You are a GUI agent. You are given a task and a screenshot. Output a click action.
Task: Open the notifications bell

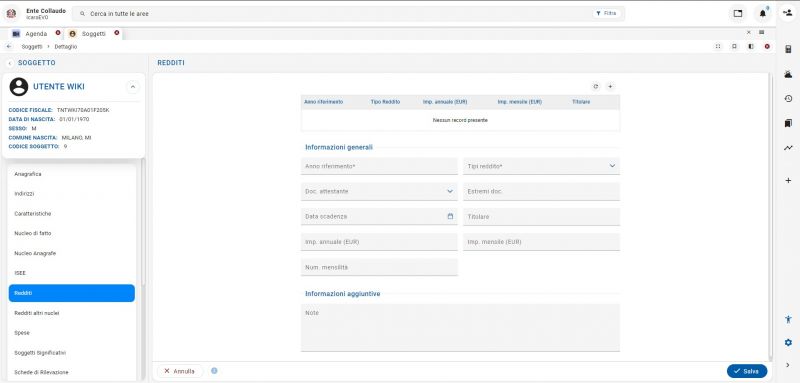[x=763, y=14]
